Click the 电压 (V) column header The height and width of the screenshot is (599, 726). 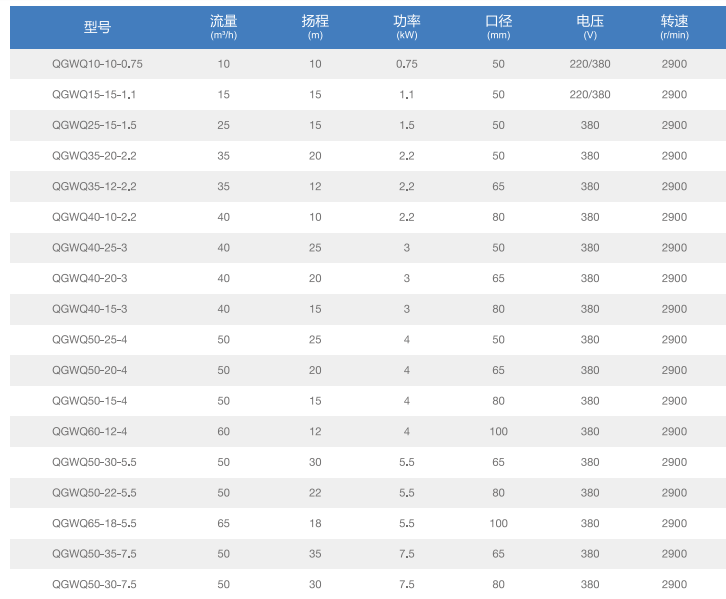(x=590, y=26)
